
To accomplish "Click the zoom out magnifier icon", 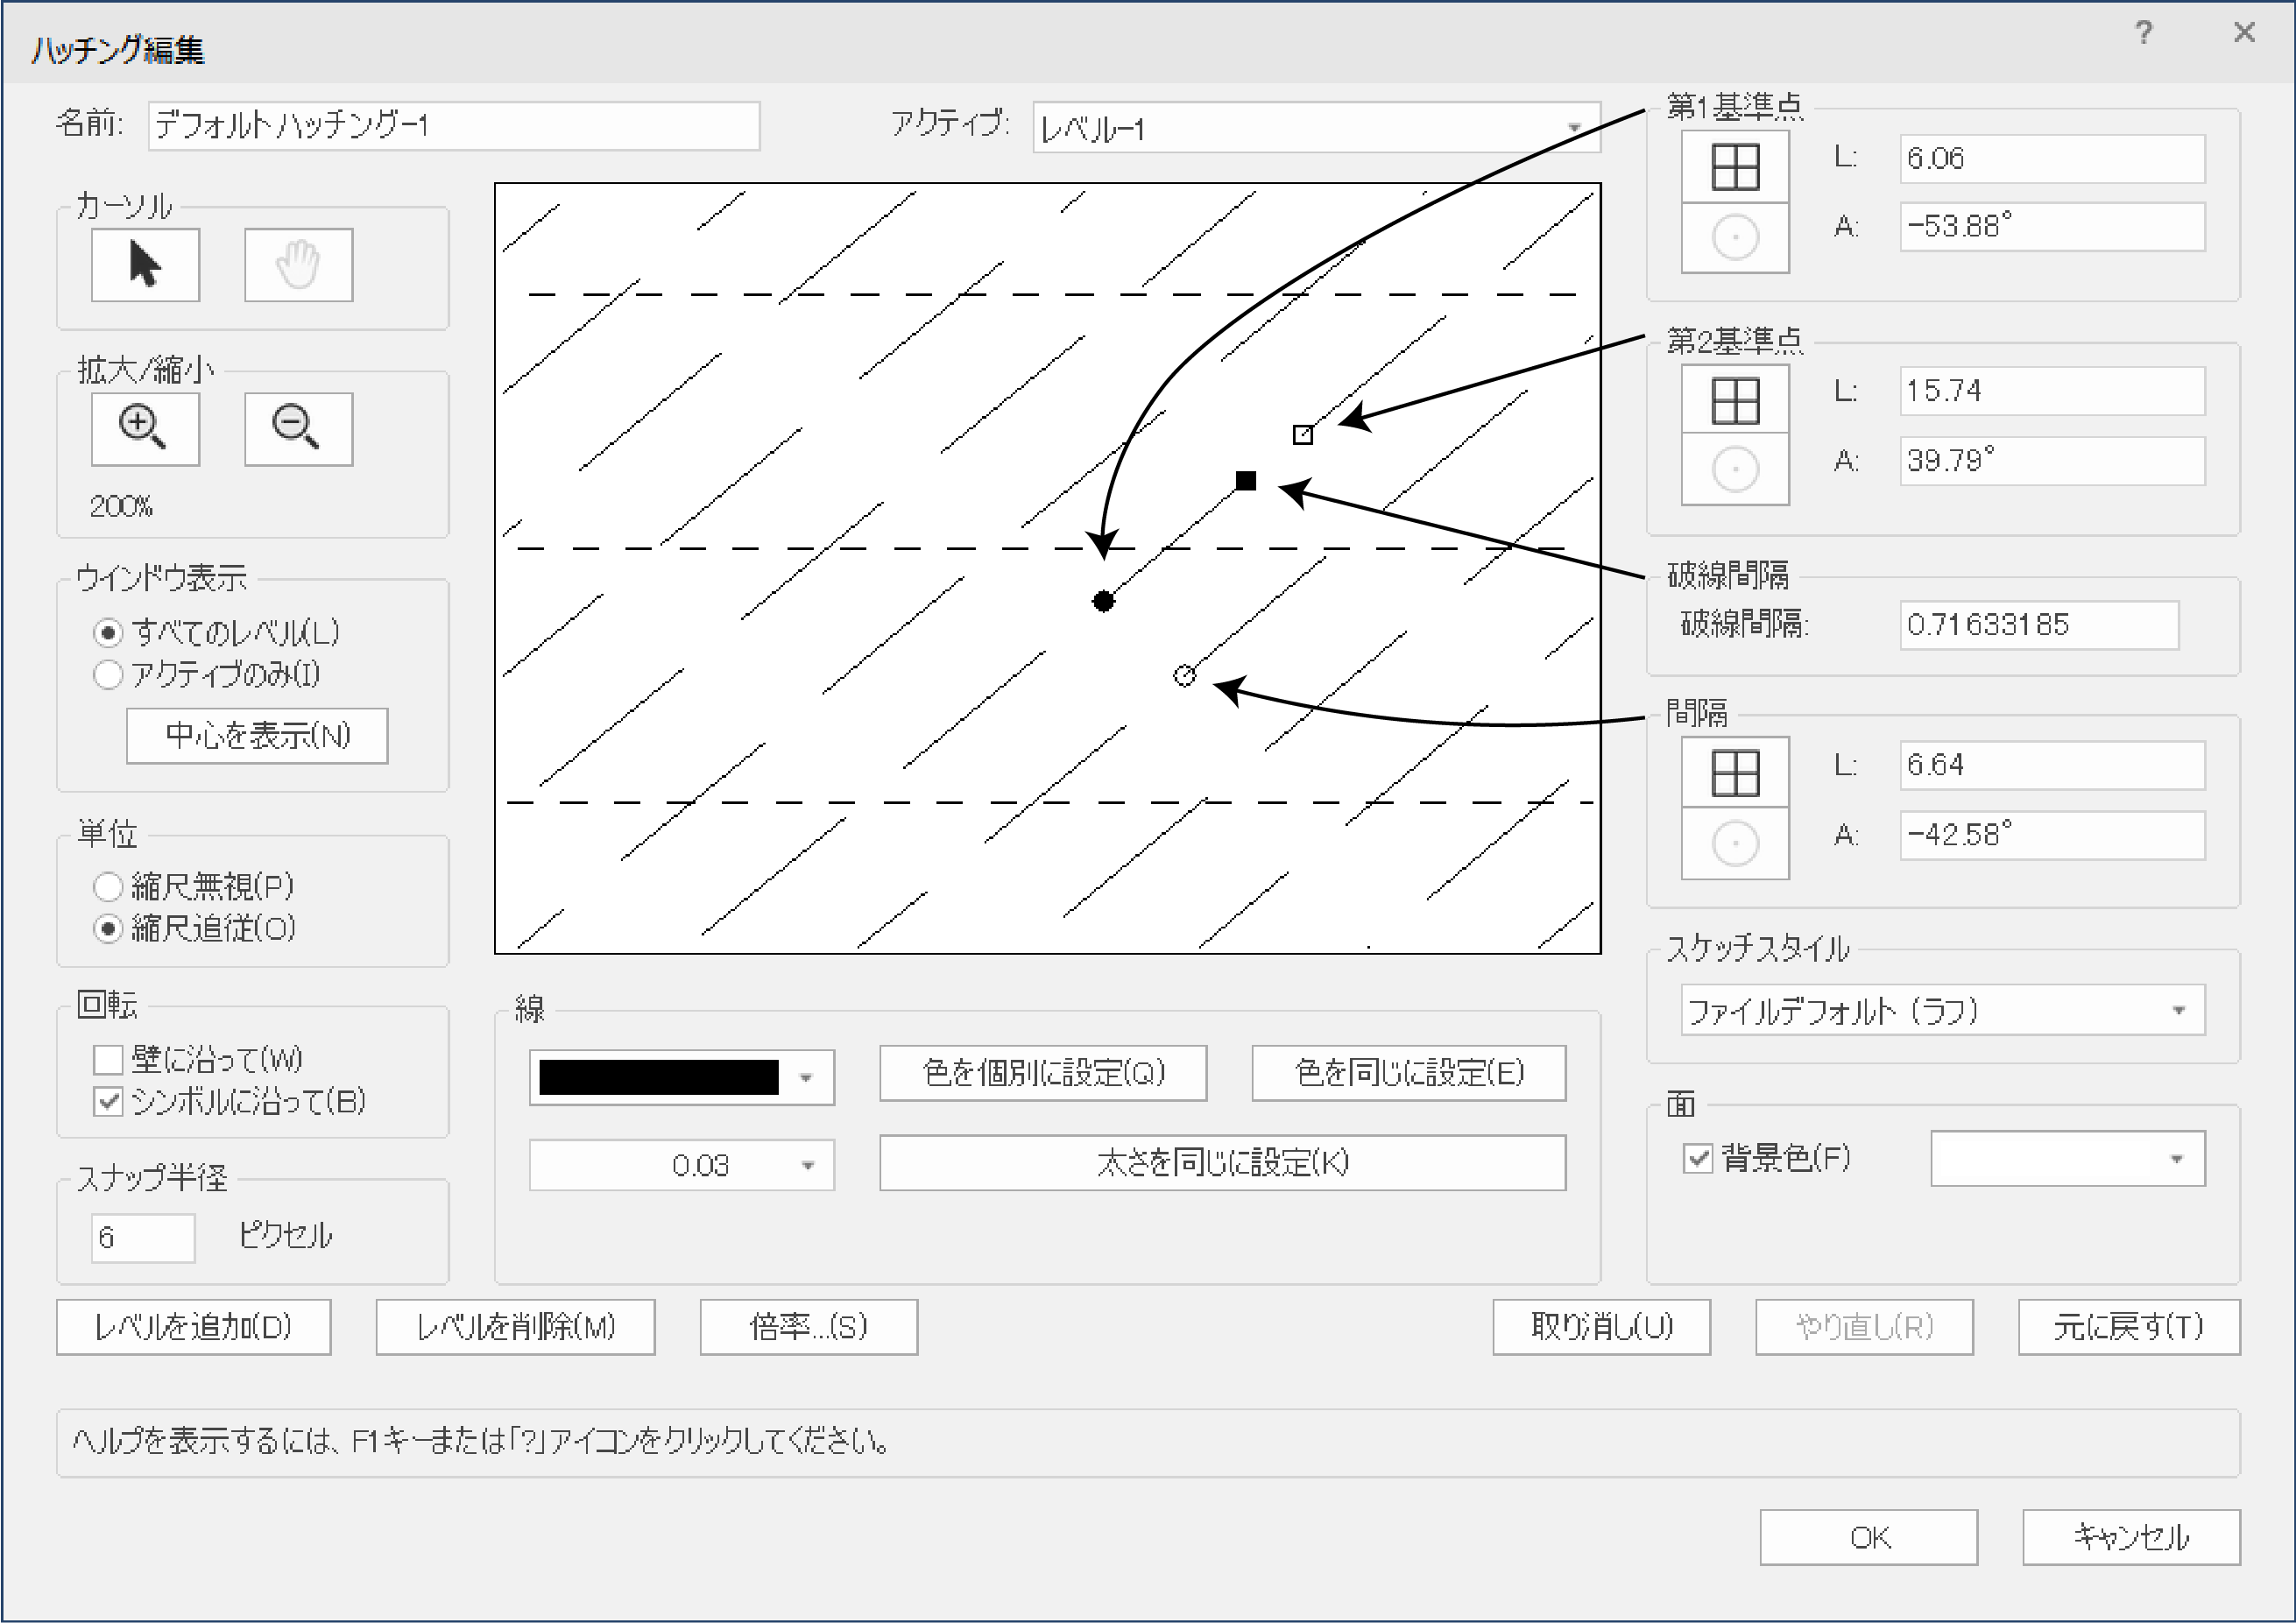I will tap(298, 428).
